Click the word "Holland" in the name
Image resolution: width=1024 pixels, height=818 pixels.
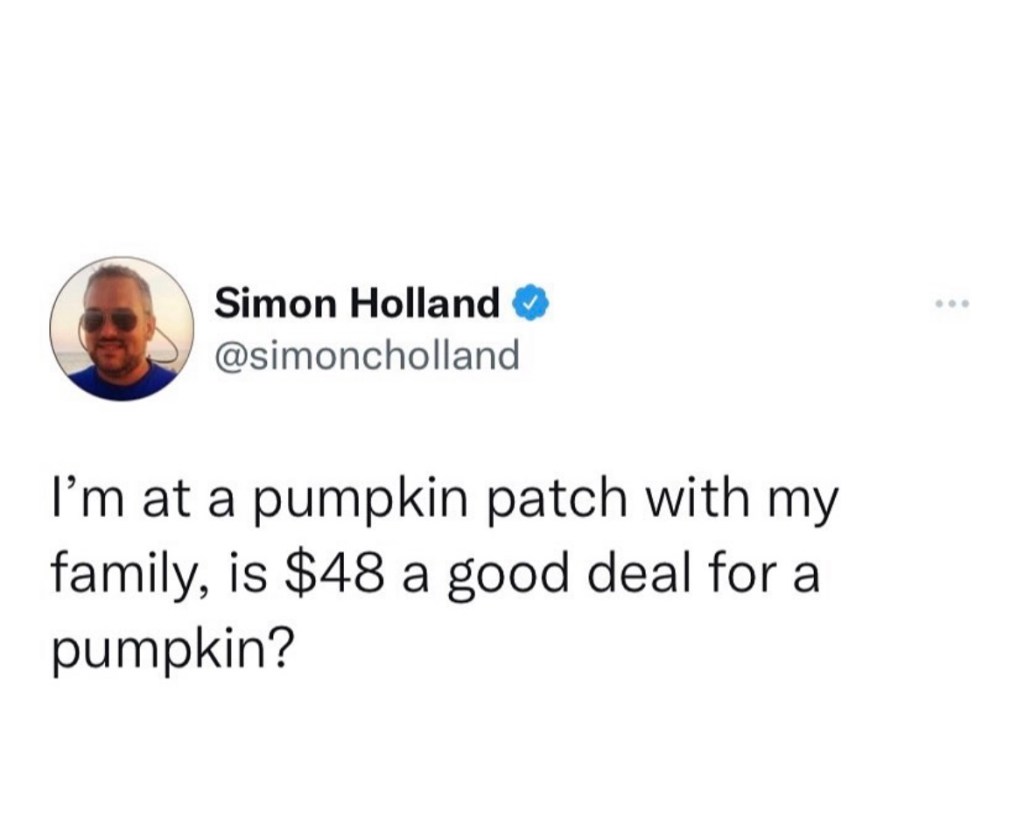pyautogui.click(x=425, y=304)
